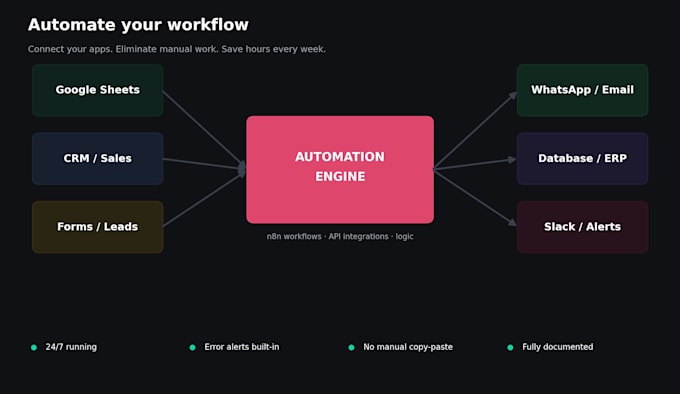Click green dot beside Error alerts built-in
The width and height of the screenshot is (680, 394).
pyautogui.click(x=193, y=347)
